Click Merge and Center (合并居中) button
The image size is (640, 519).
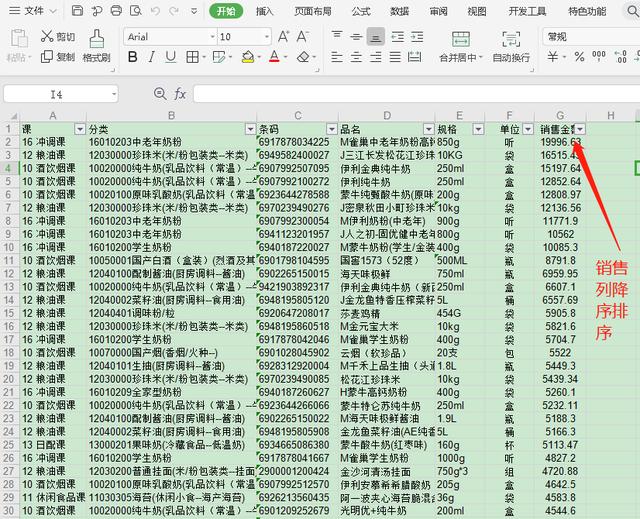point(461,46)
